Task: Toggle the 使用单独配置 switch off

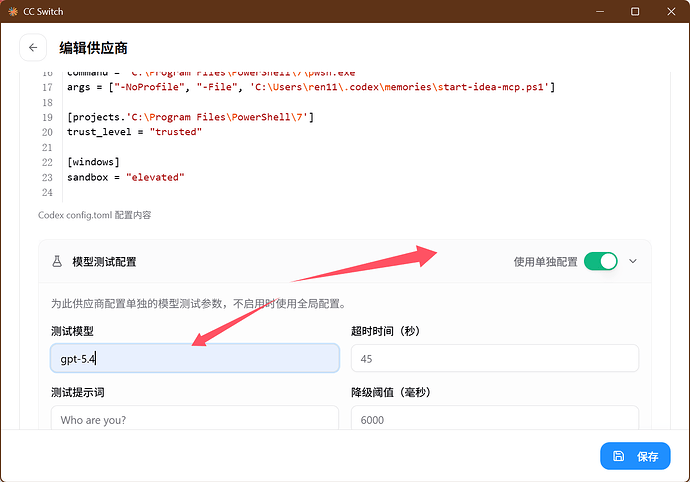Action: click(x=601, y=261)
